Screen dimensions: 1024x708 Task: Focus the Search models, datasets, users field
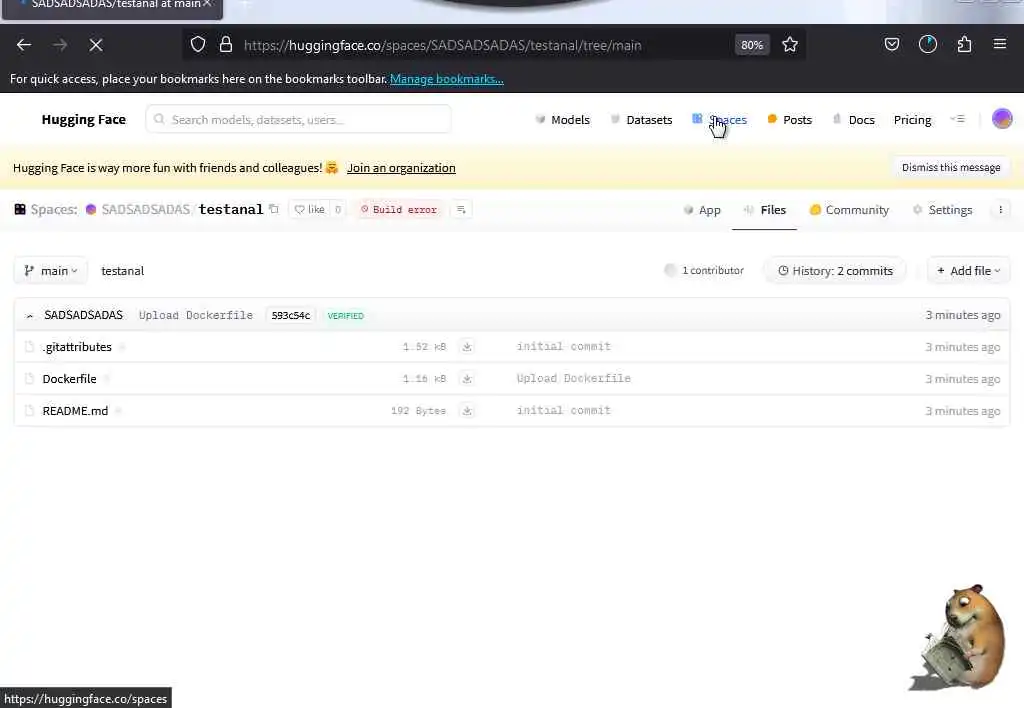[298, 120]
